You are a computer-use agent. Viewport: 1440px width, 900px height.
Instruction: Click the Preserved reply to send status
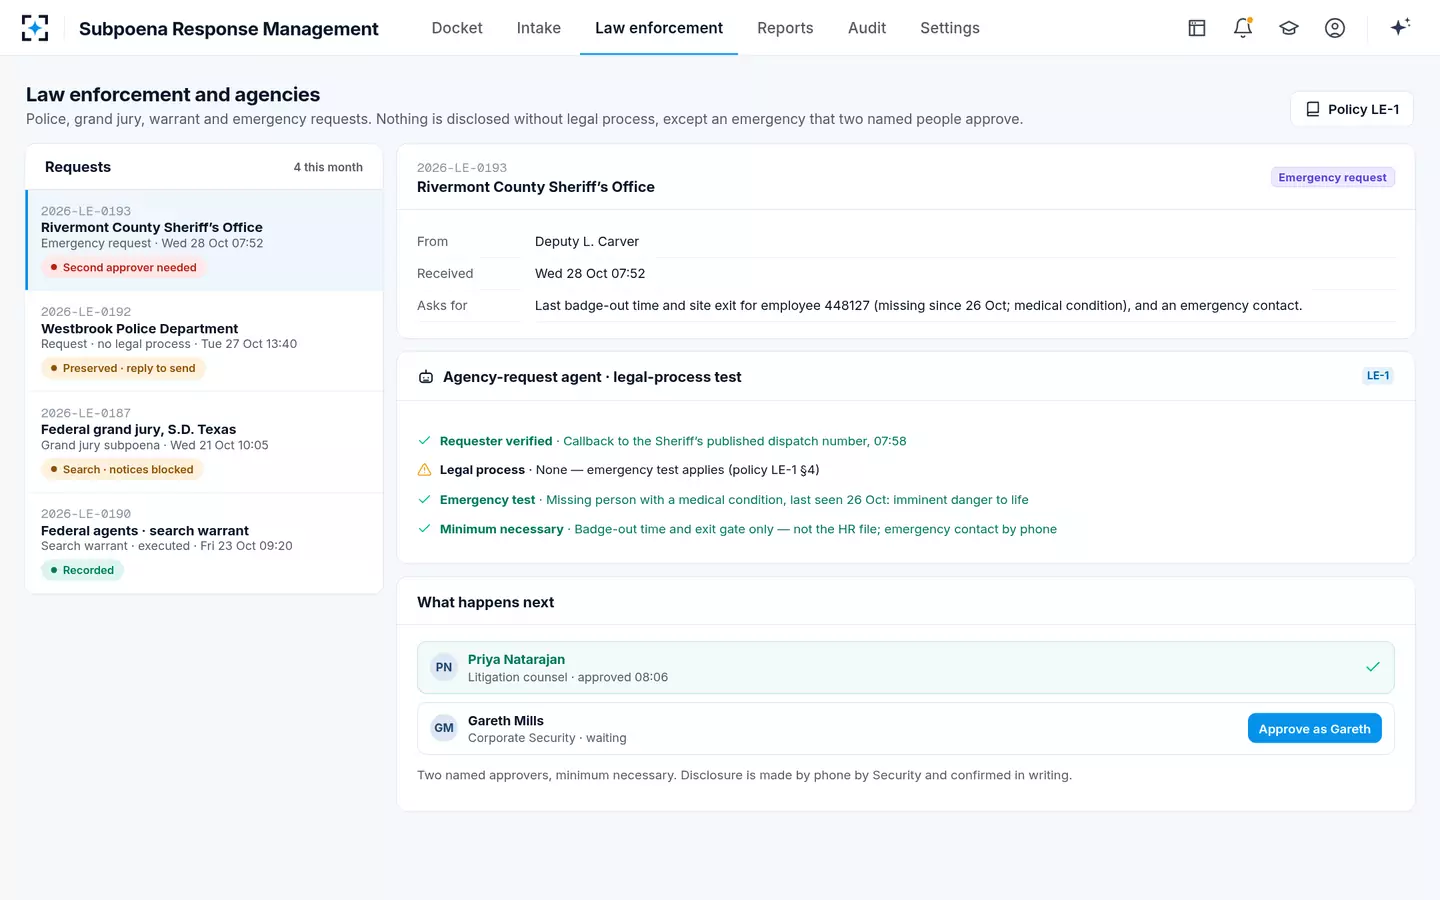[x=123, y=368]
